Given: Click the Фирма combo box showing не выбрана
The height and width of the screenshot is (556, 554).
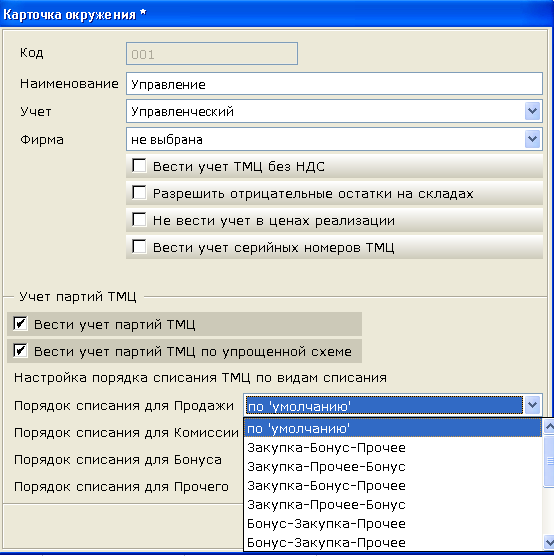Looking at the screenshot, I should 334,139.
